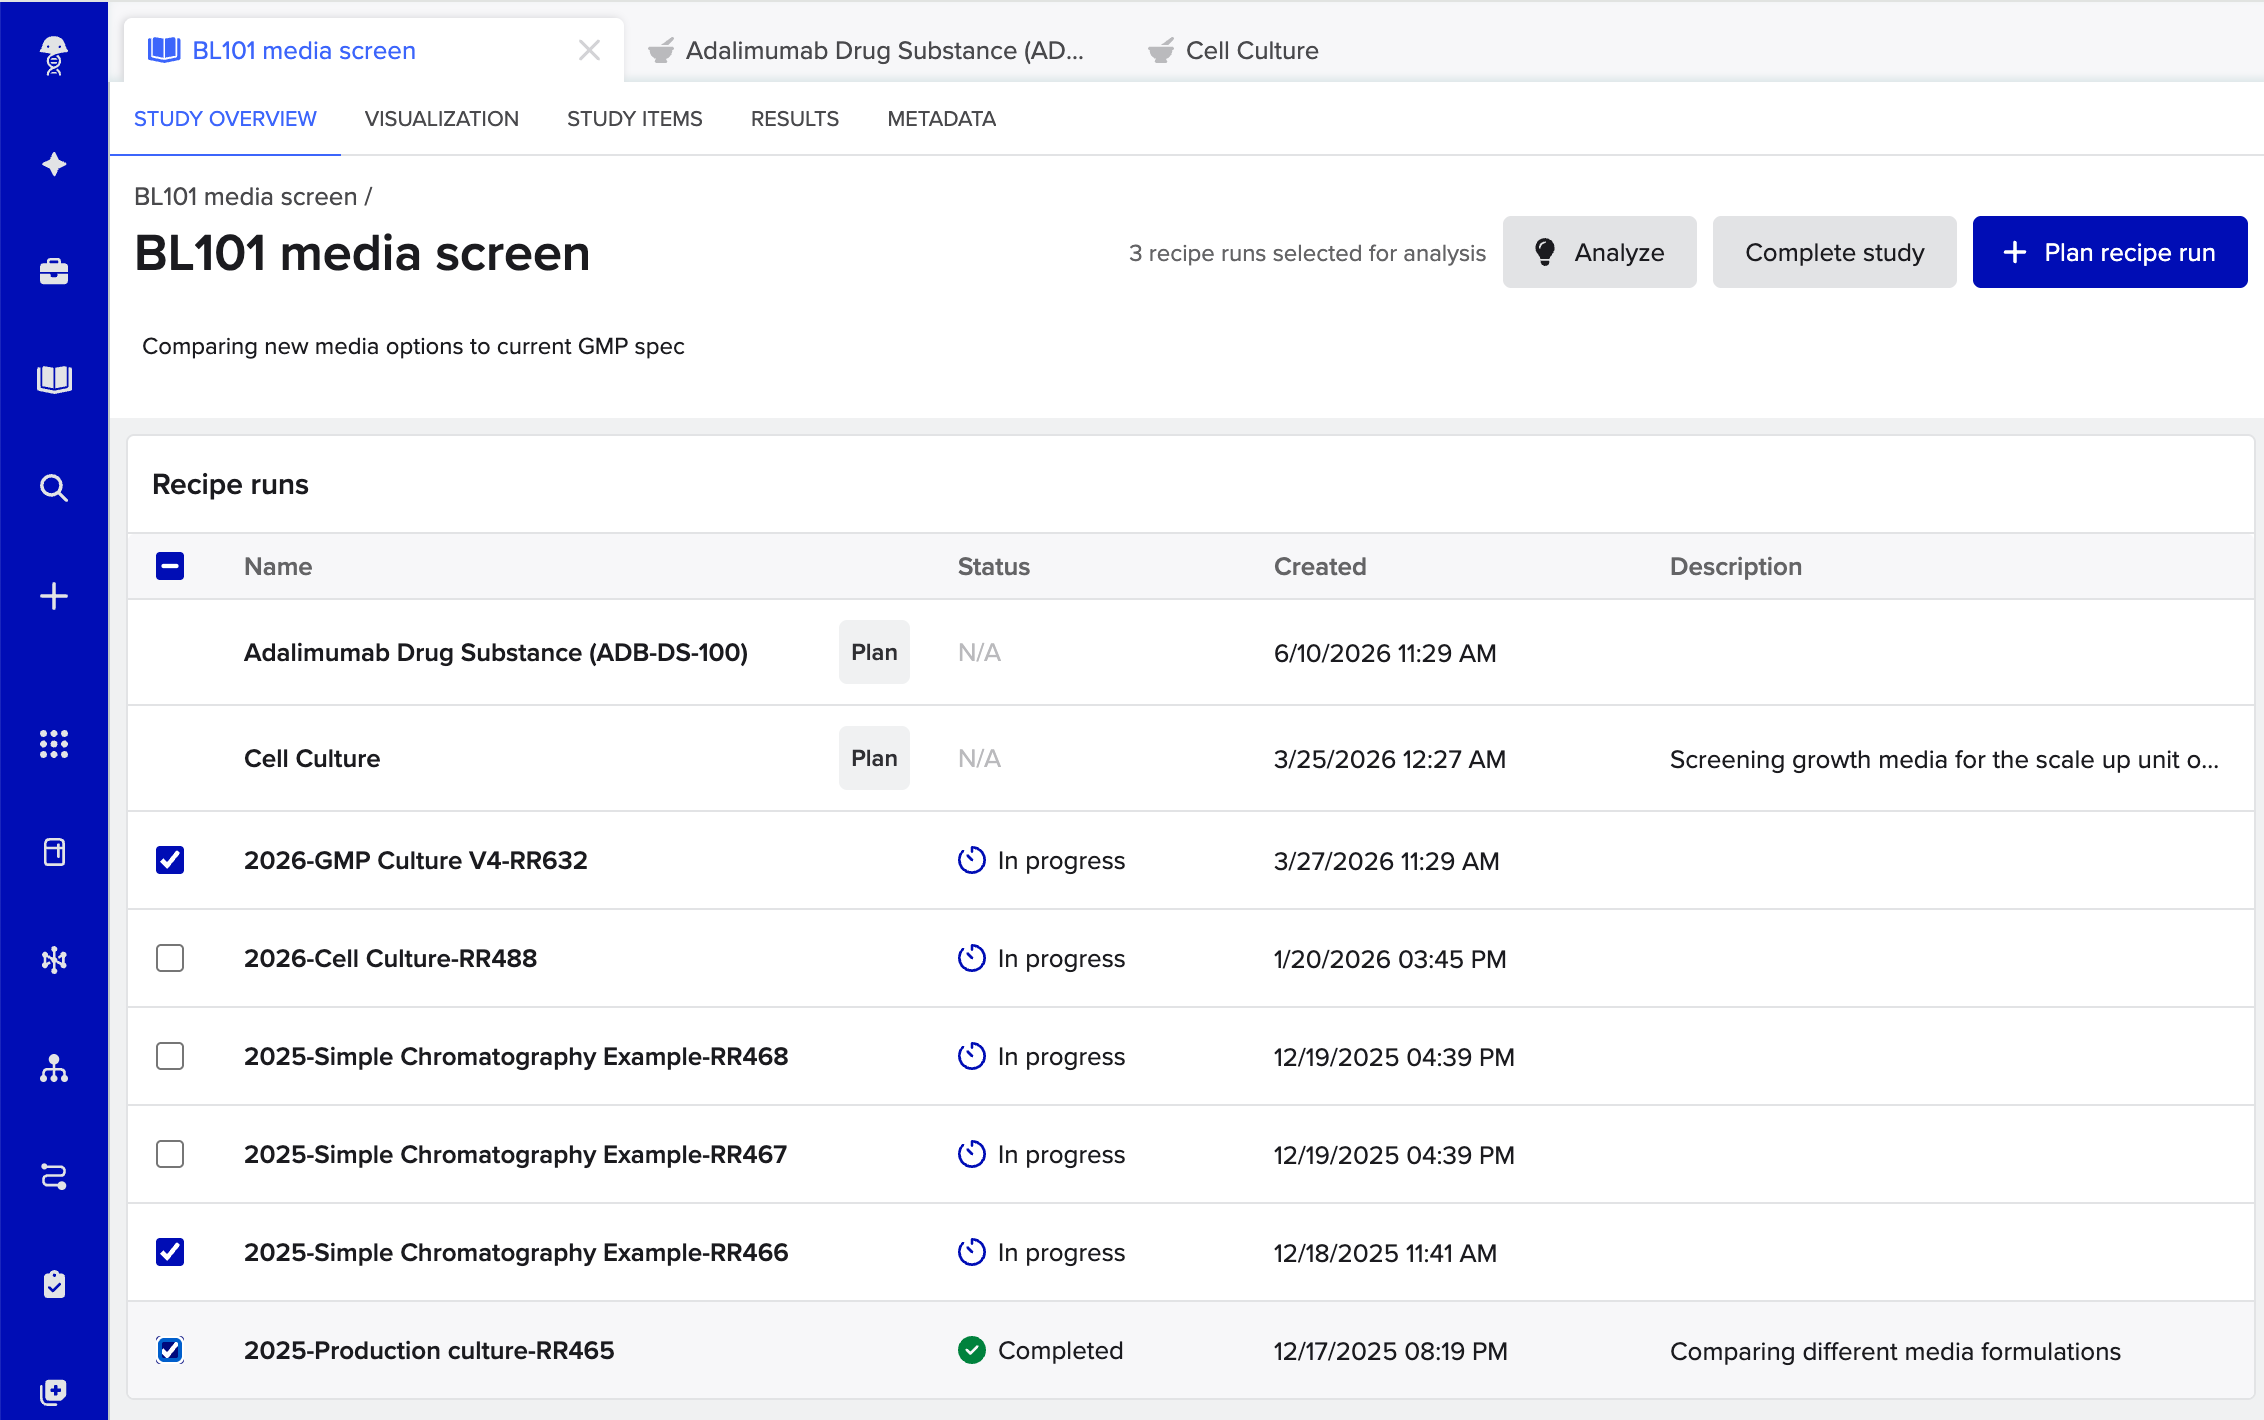Click the workflow route icon in sidebar

tap(54, 1176)
